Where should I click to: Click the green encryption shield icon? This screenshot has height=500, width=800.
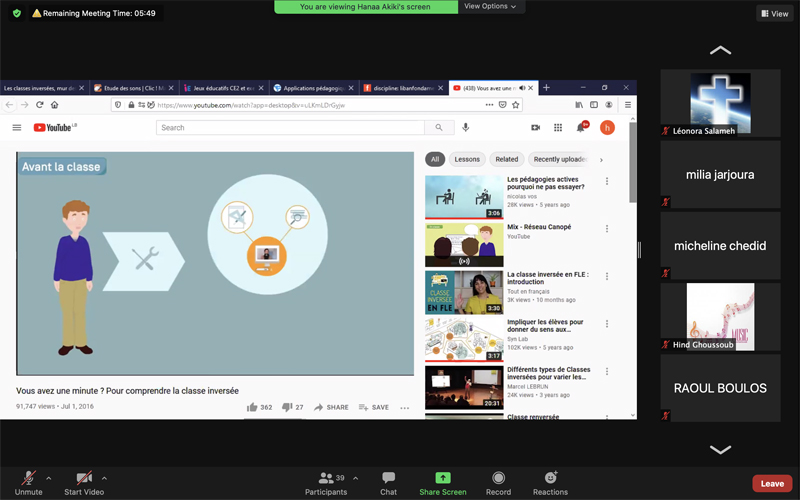click(x=17, y=13)
